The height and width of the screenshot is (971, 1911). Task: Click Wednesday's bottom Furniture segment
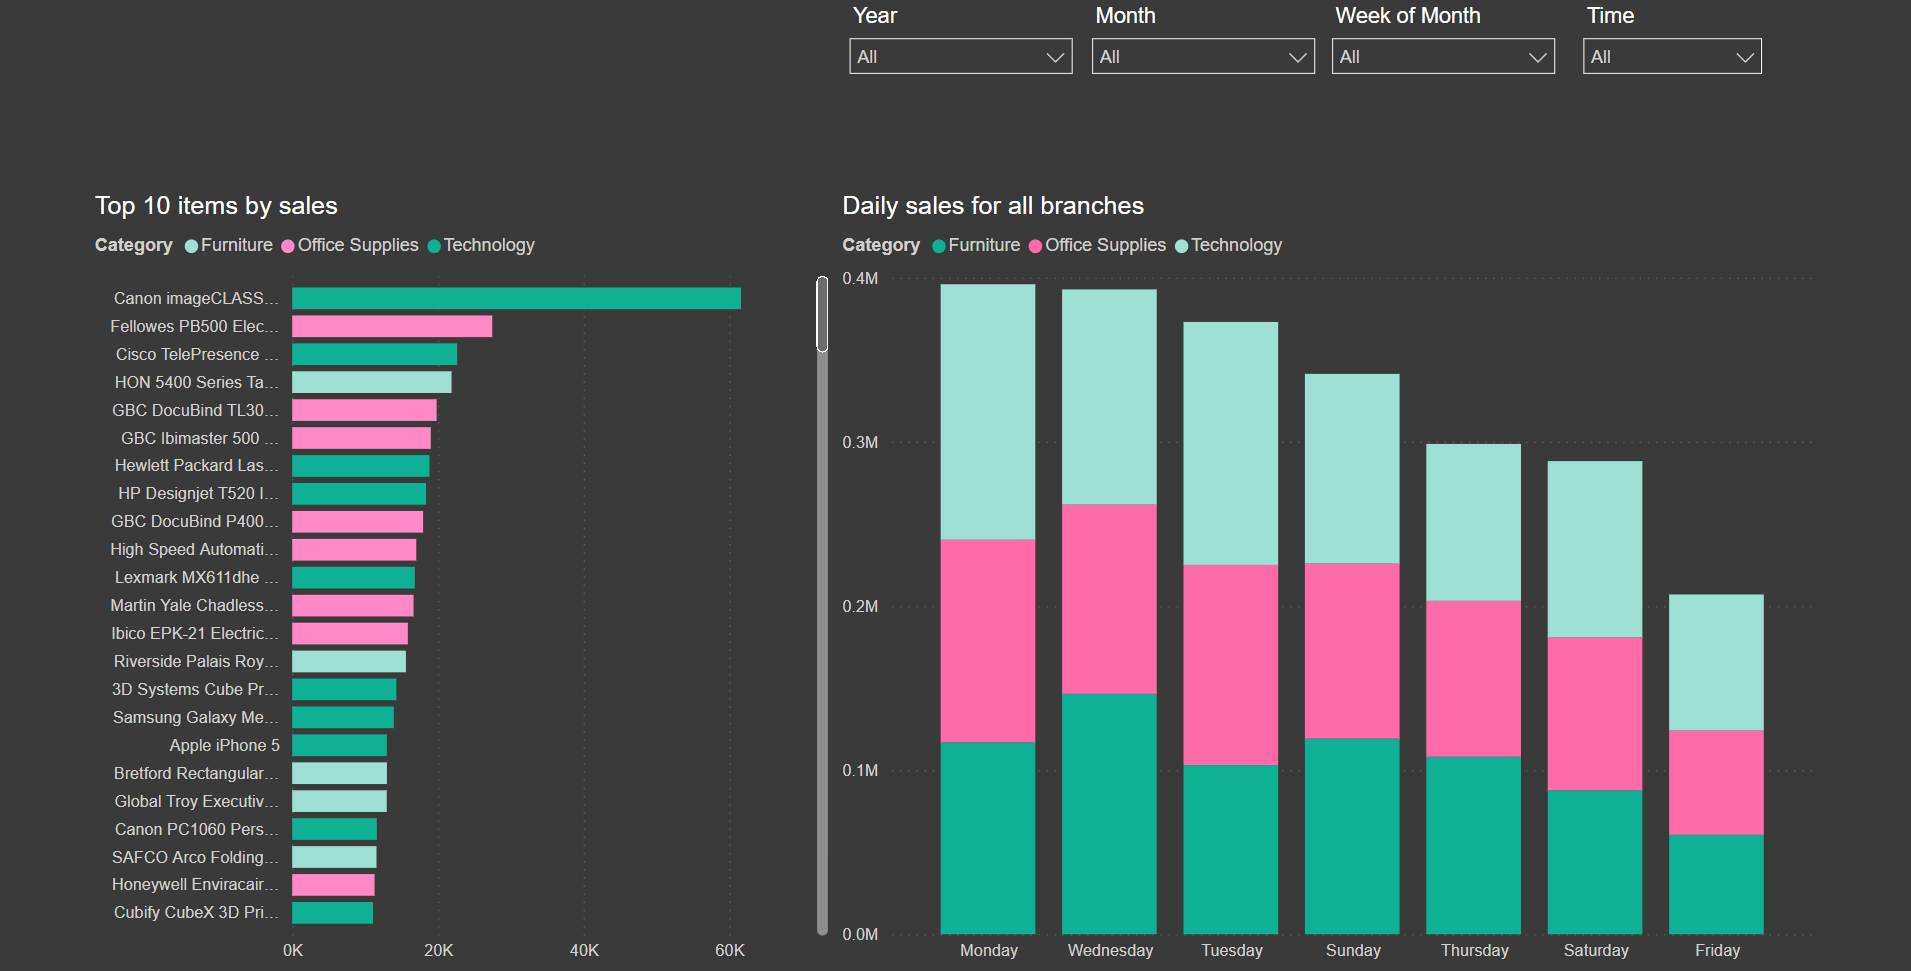coord(1109,813)
